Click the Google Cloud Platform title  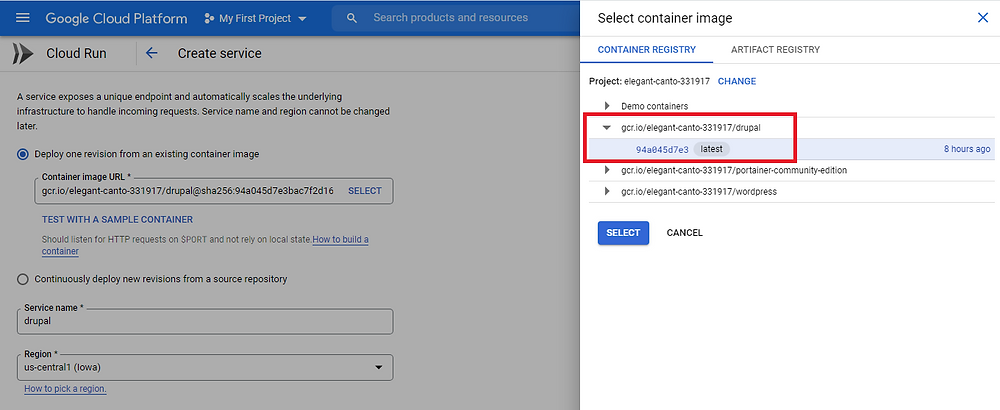tap(116, 18)
